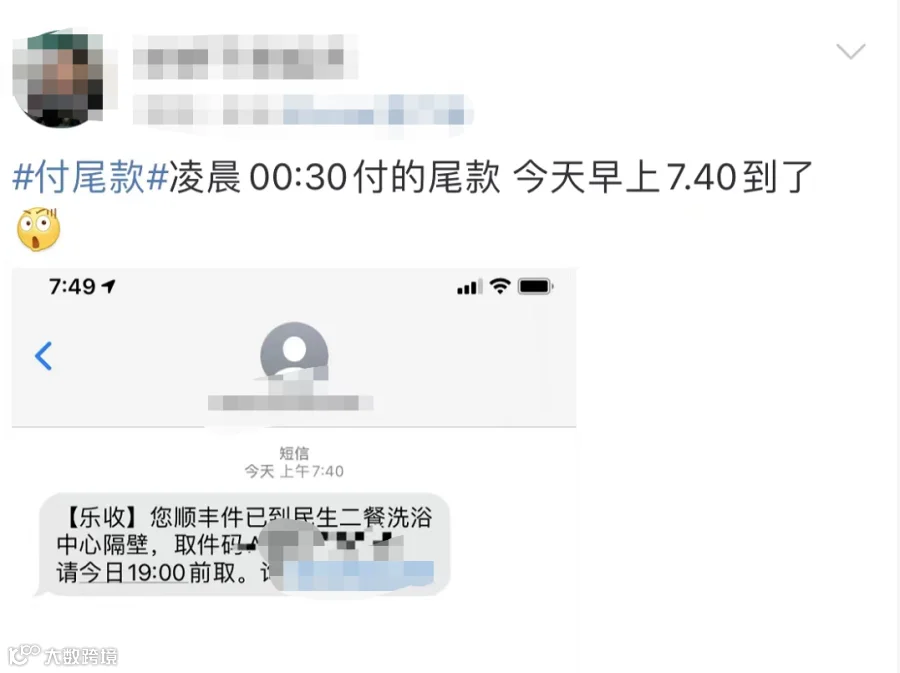Screen dimensions: 900x673
Task: Tap the shocked face emoji
Action: tap(38, 229)
